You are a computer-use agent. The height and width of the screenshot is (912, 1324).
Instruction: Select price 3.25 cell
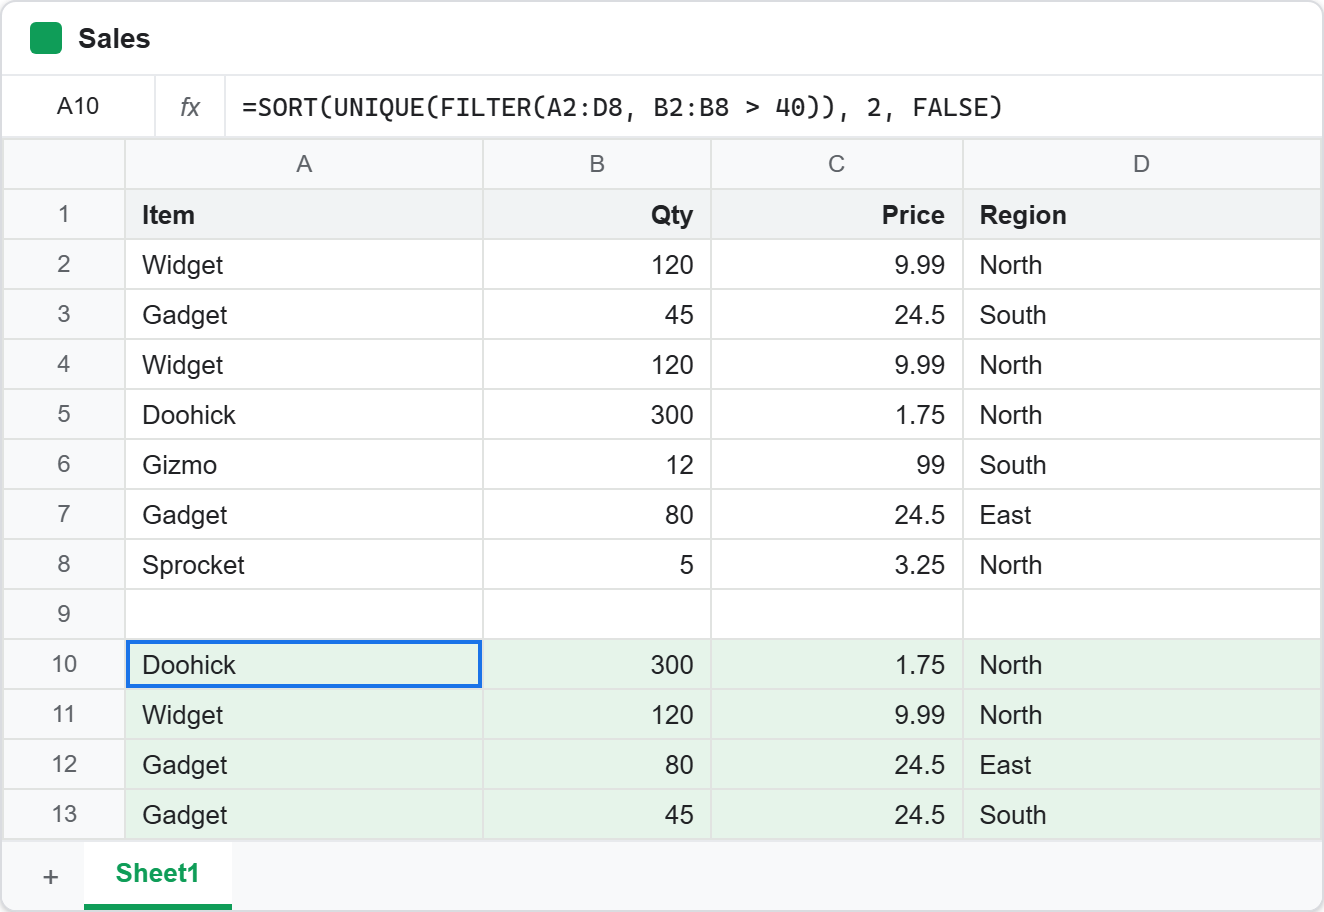click(x=837, y=564)
